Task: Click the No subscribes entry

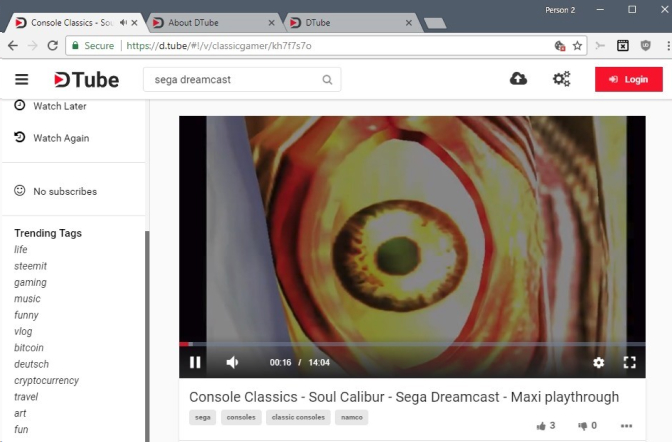Action: pos(56,191)
